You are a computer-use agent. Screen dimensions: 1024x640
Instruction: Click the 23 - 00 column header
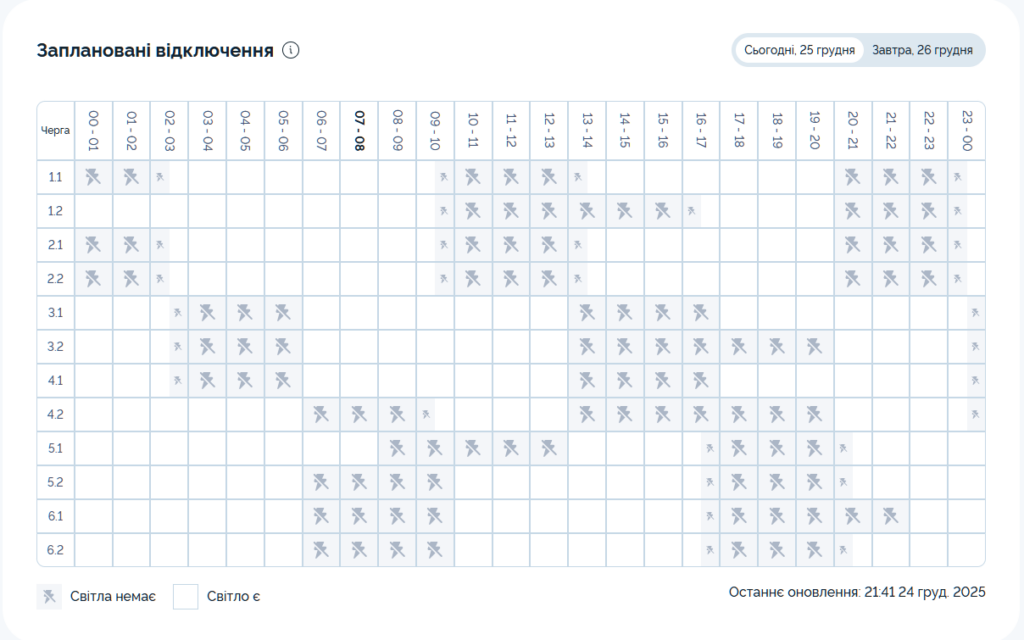966,131
